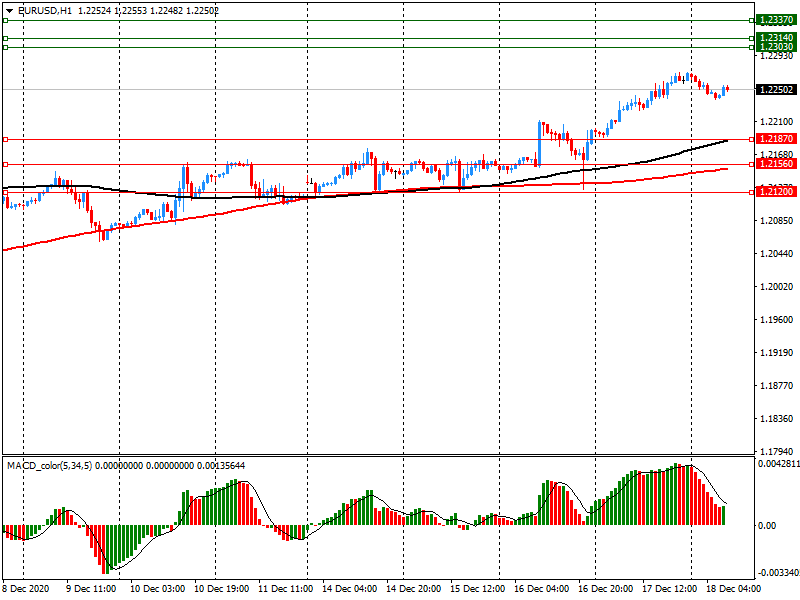The width and height of the screenshot is (800, 600).
Task: Select the 1.21200 red level label
Action: pyautogui.click(x=776, y=192)
